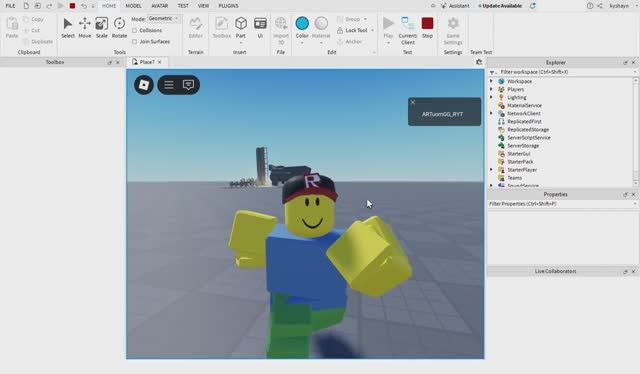Click the undo arrow in quick access bar

(84, 6)
